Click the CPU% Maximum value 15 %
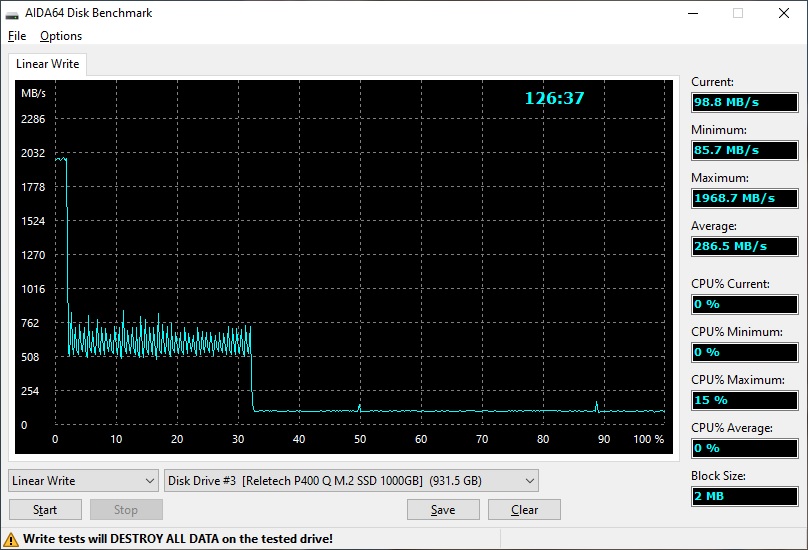 pos(745,400)
